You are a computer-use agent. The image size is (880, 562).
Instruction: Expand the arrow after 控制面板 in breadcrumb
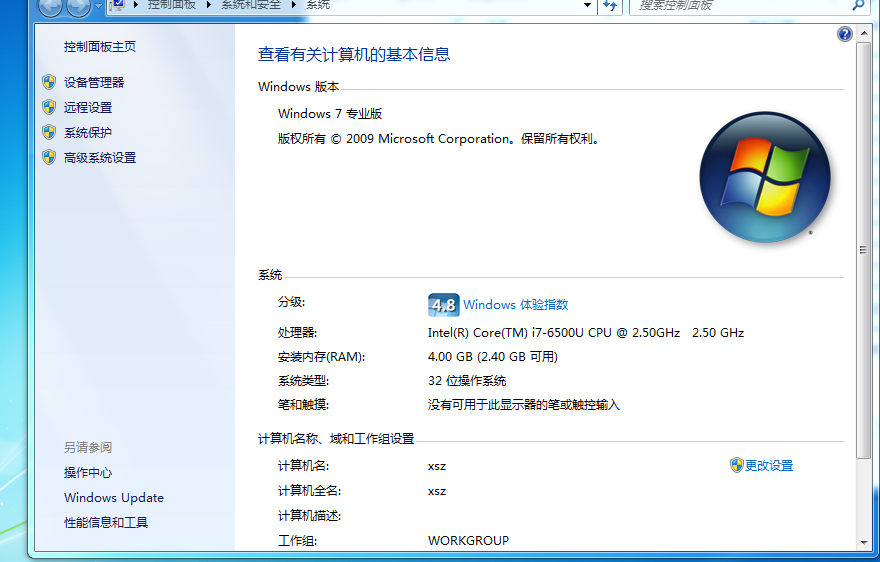pyautogui.click(x=209, y=5)
